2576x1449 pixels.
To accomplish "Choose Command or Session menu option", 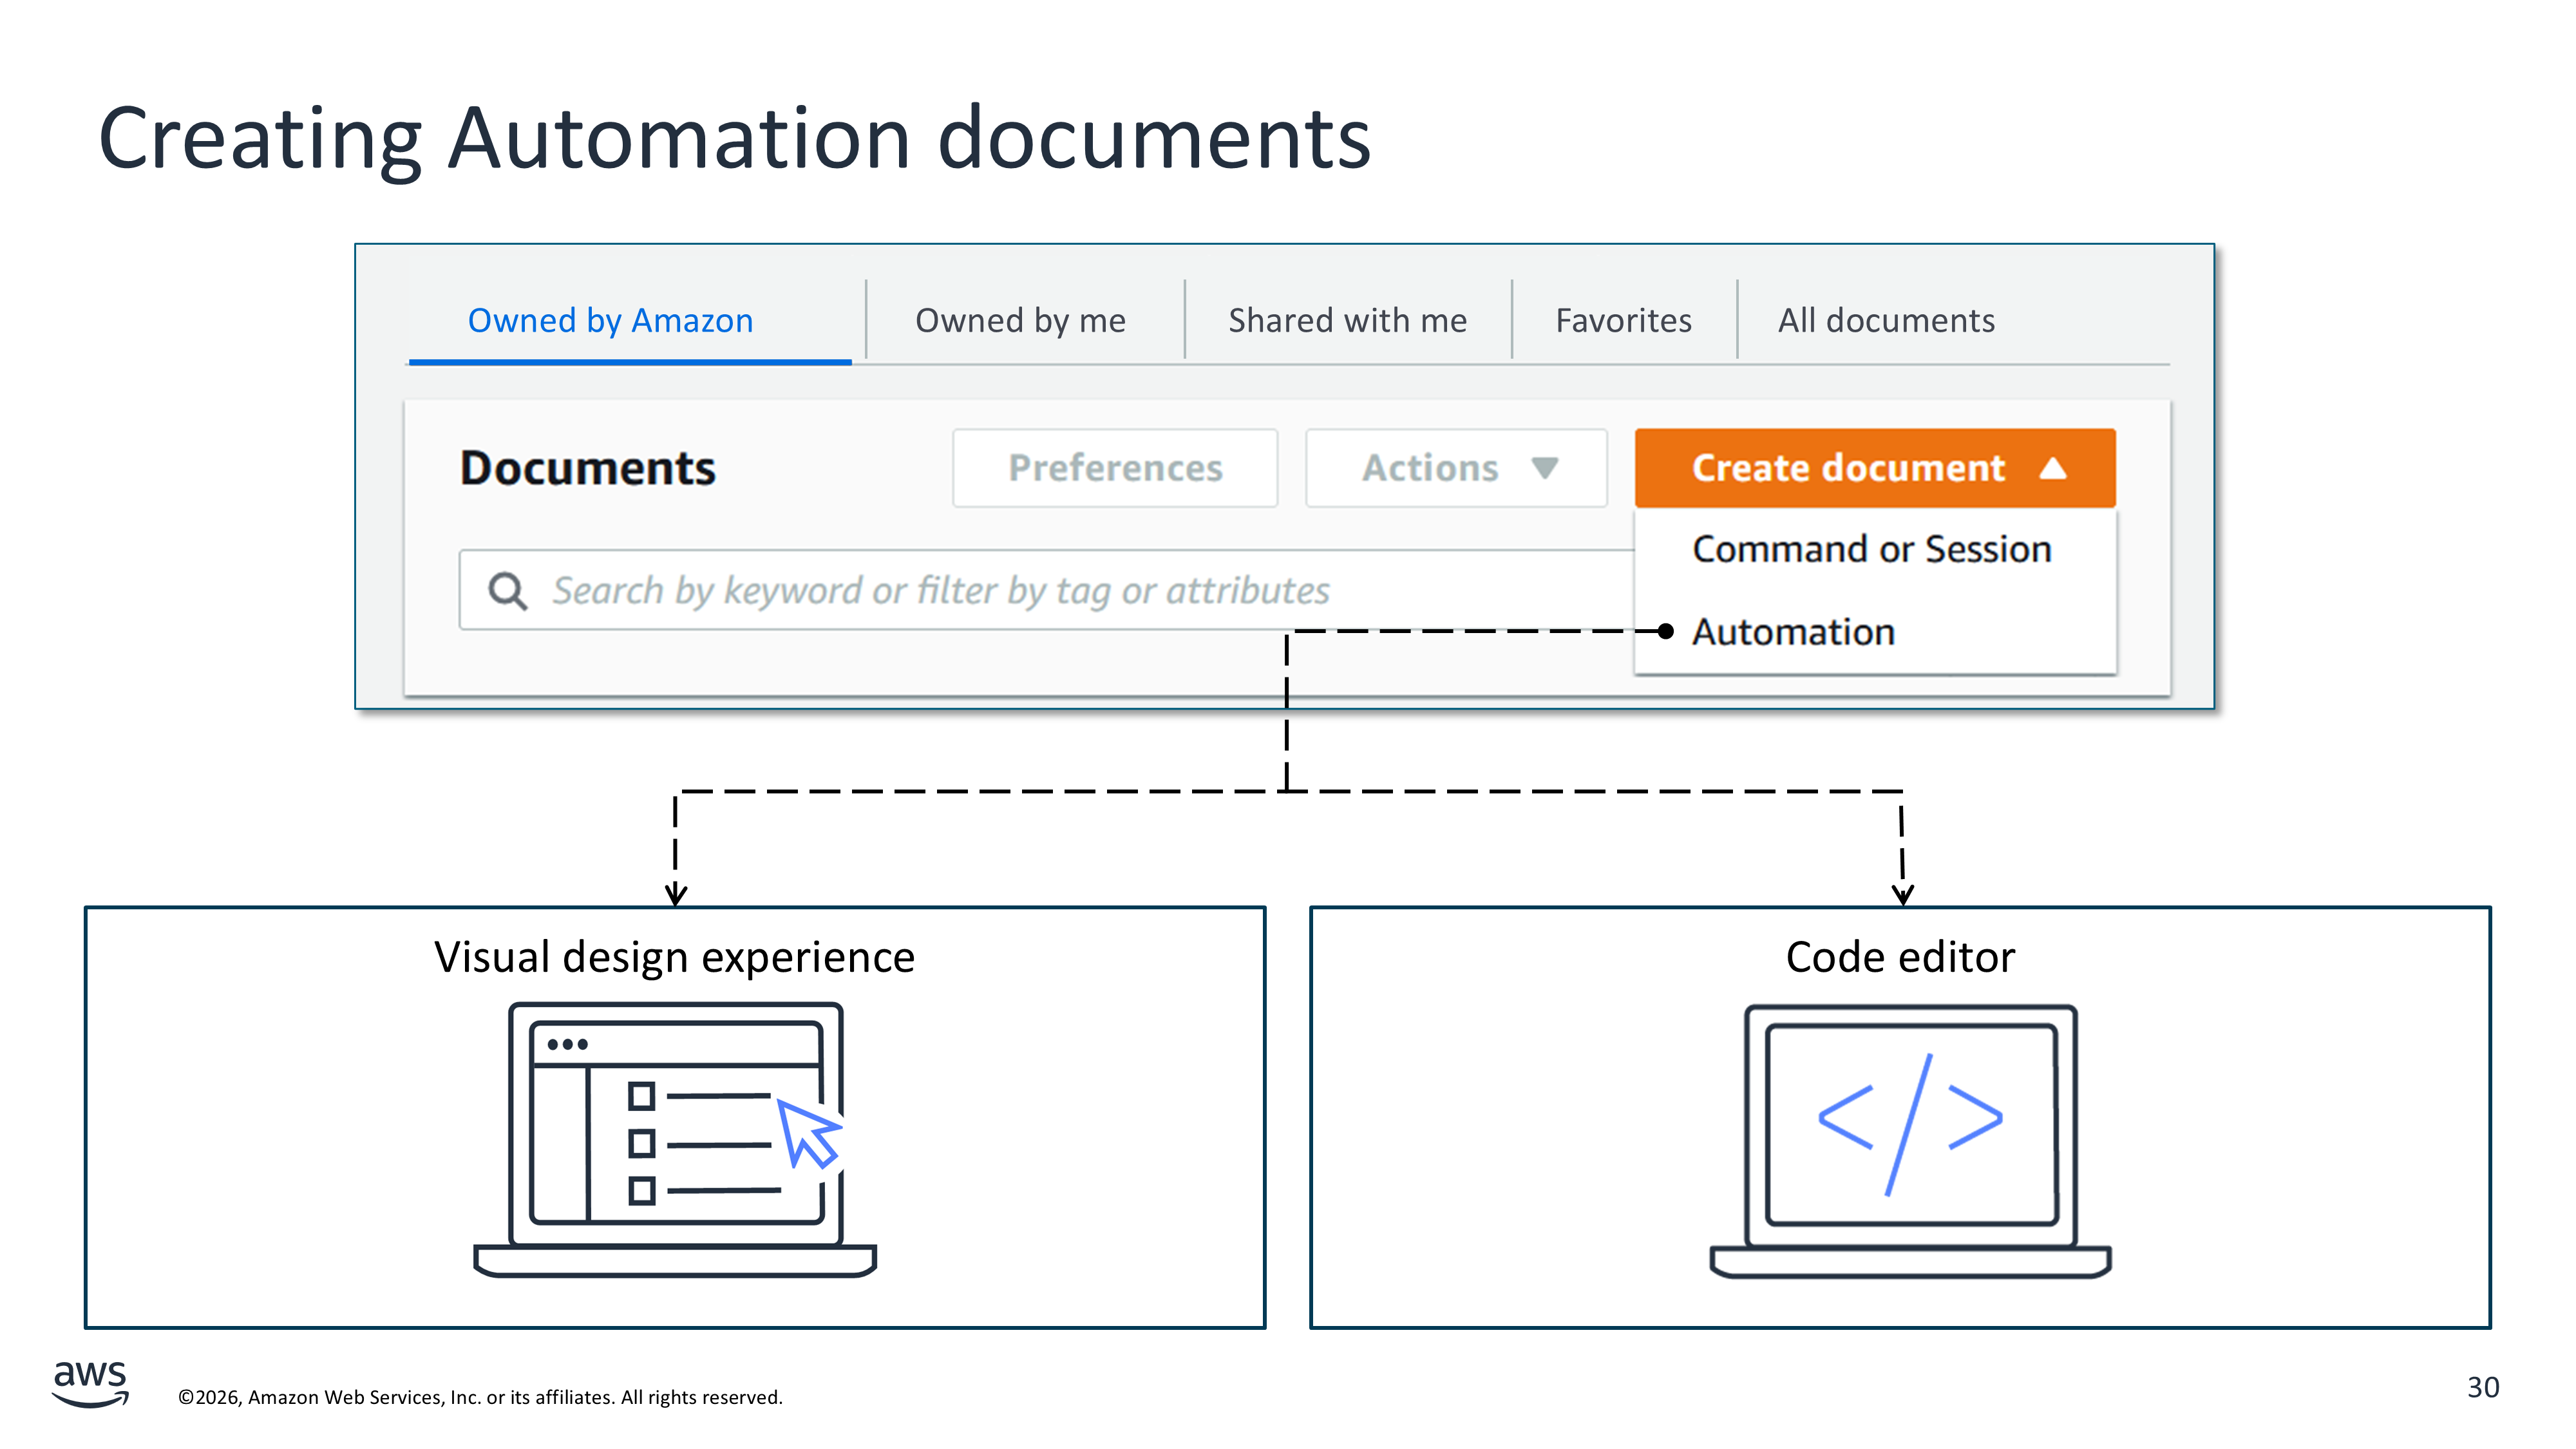I will coord(1871,549).
